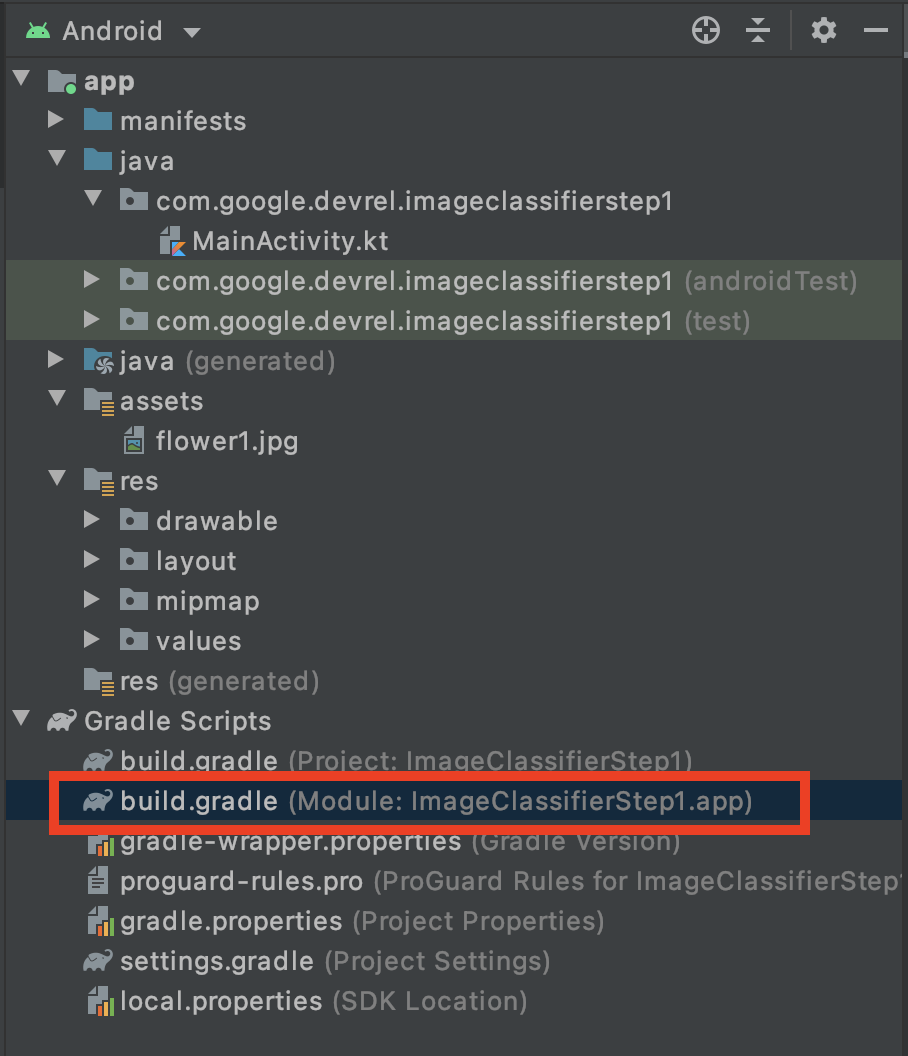Open the Android view selector dropdown
908x1056 pixels.
[191, 30]
